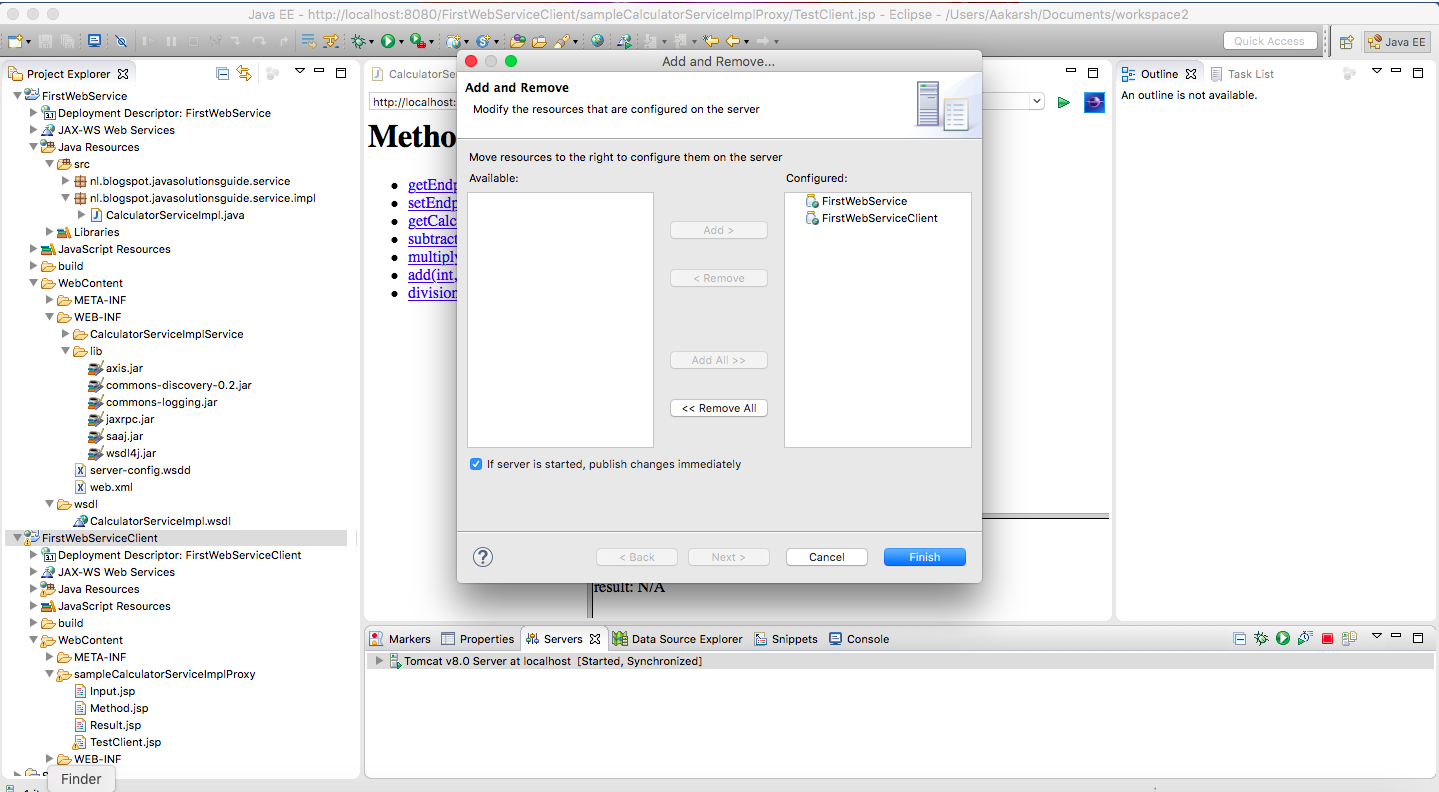The image size is (1439, 792).
Task: Collapse all in Project Explorer toolbar
Action: pos(222,73)
